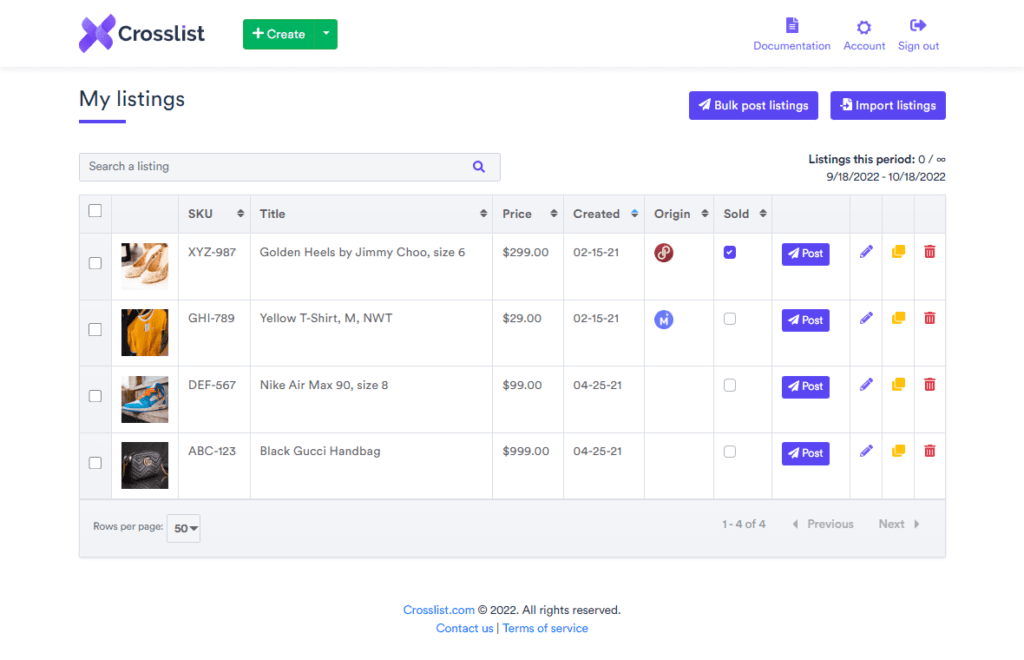
Task: Edit the Golden Heels listing with pencil icon
Action: [x=865, y=253]
